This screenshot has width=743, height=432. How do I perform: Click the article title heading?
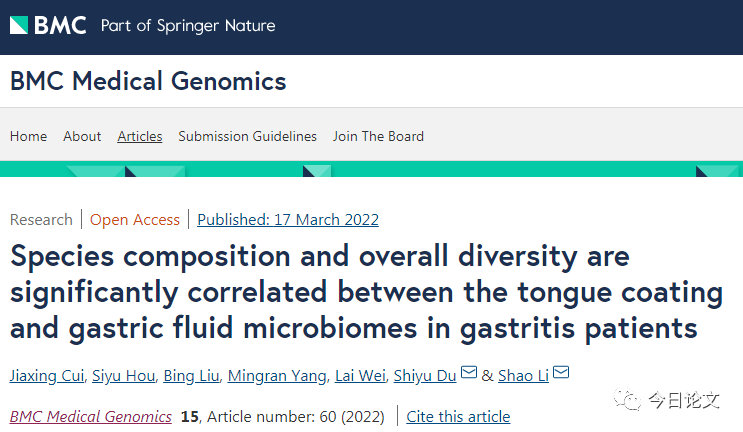[x=366, y=292]
